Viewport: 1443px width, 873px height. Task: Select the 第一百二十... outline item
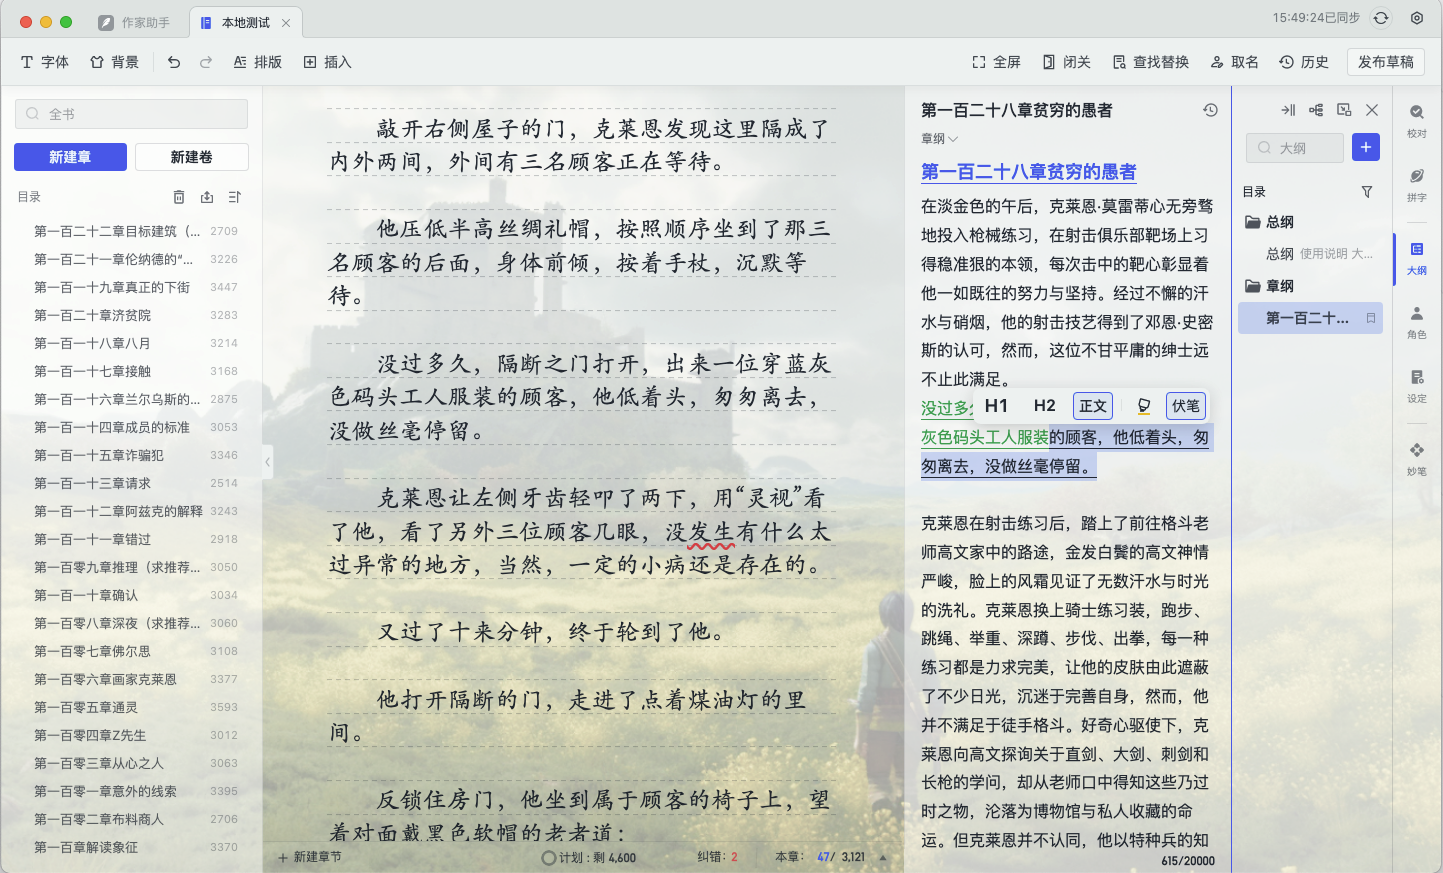[x=1310, y=318]
